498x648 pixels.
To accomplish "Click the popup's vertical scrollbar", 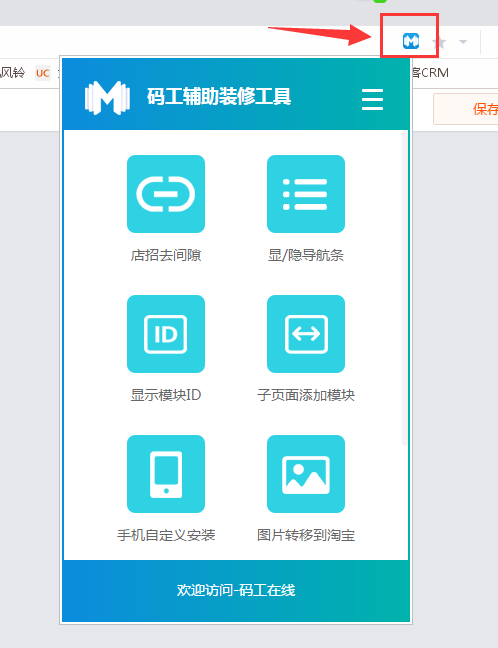I will pyautogui.click(x=404, y=288).
